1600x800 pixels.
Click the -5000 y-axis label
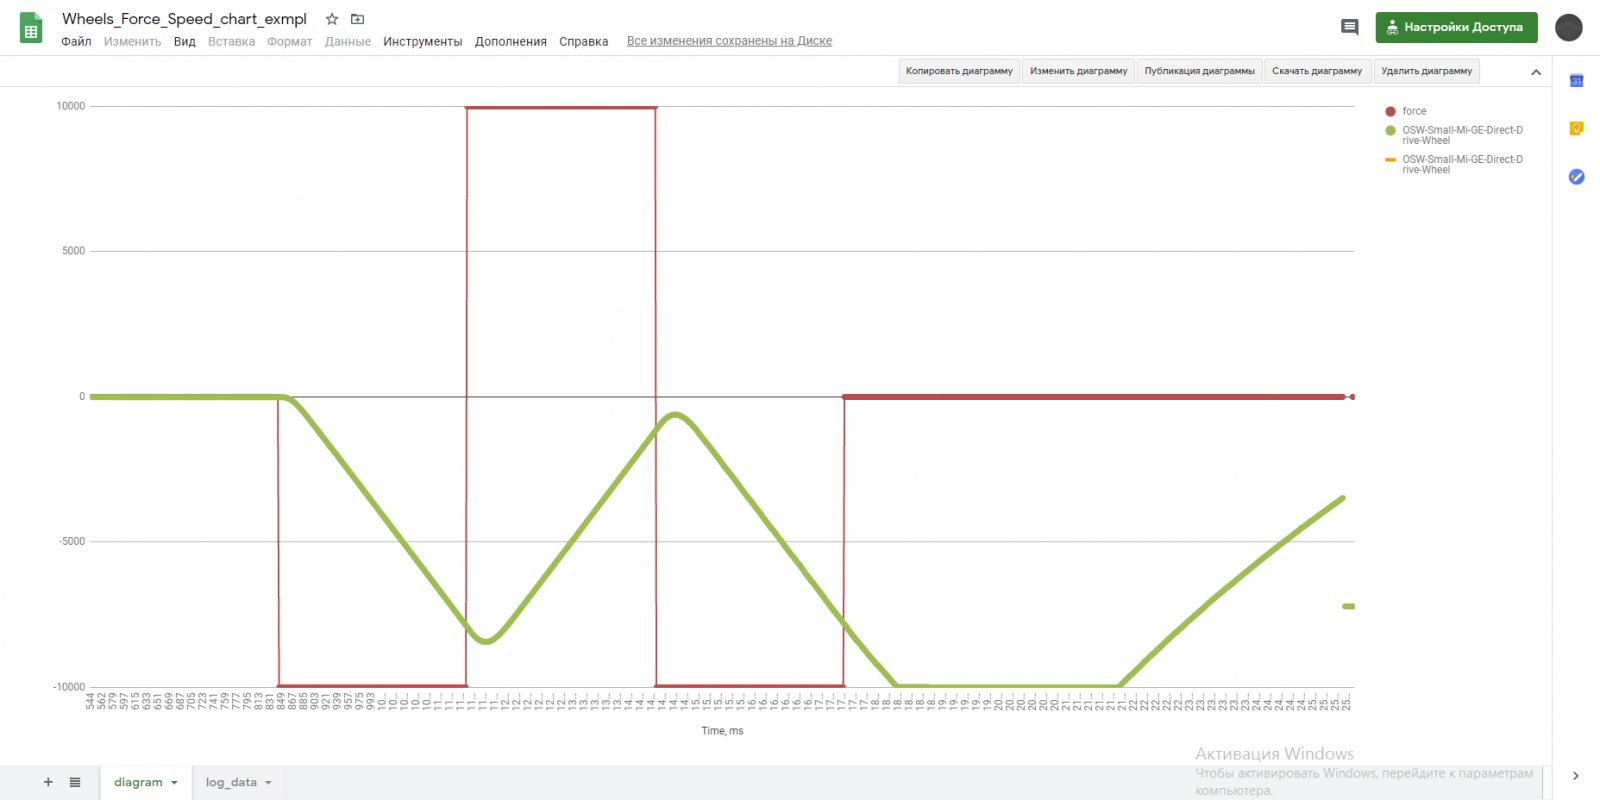tap(72, 541)
